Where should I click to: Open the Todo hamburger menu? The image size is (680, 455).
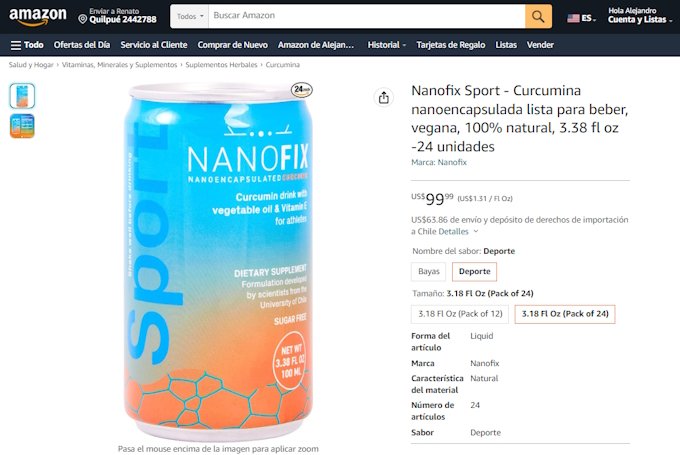point(27,45)
